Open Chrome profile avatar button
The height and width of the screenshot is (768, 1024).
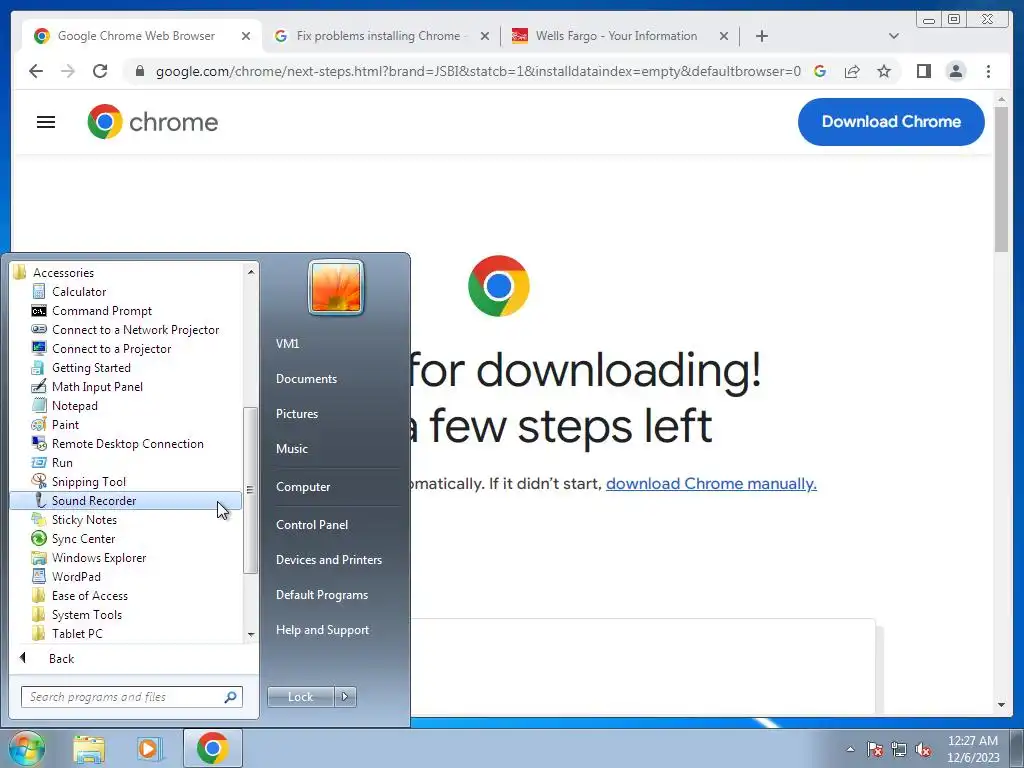pyautogui.click(x=955, y=71)
